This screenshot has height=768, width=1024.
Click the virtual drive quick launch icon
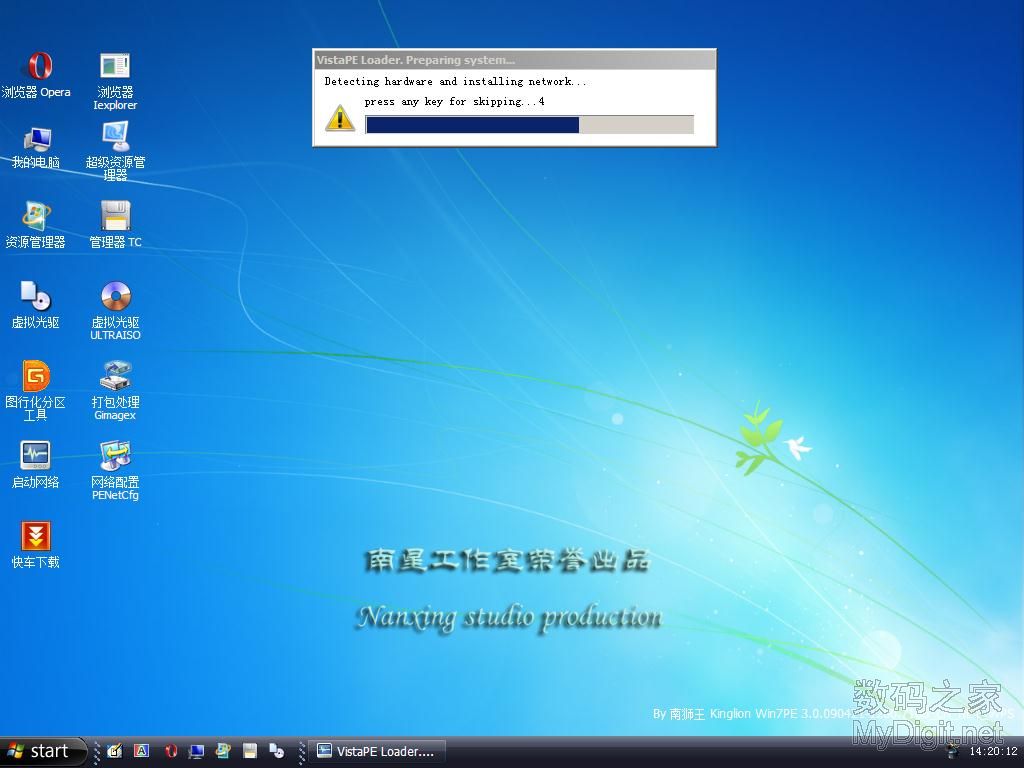point(276,752)
